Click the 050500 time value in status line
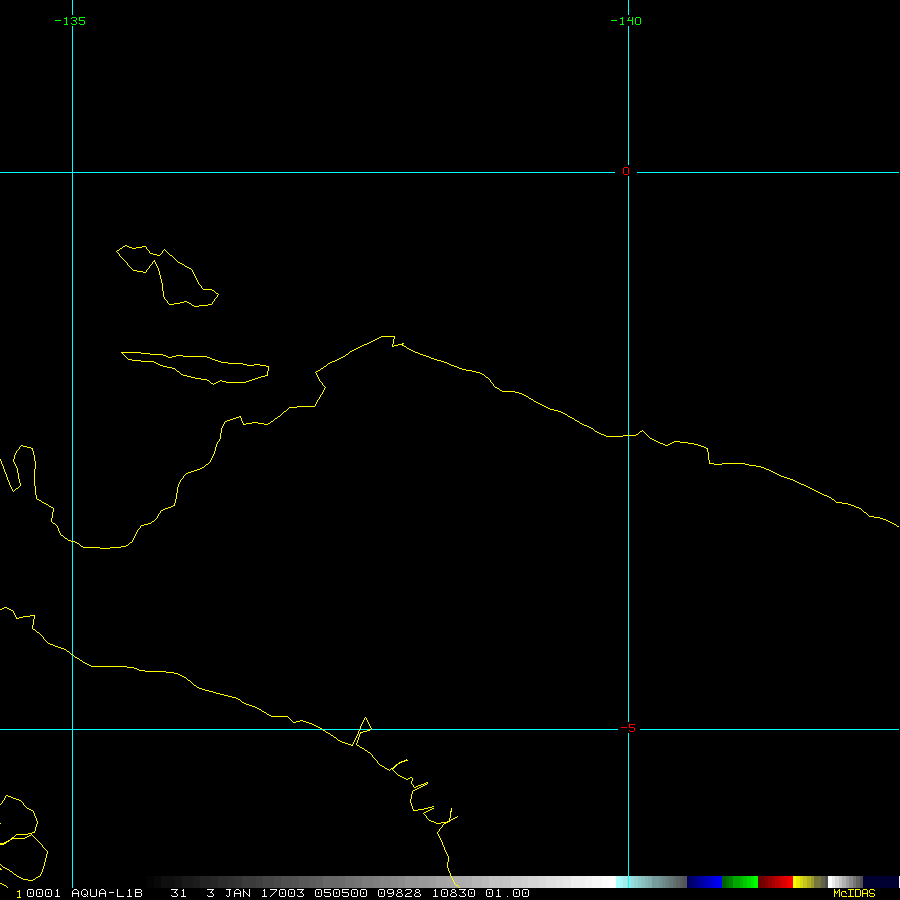 click(338, 893)
